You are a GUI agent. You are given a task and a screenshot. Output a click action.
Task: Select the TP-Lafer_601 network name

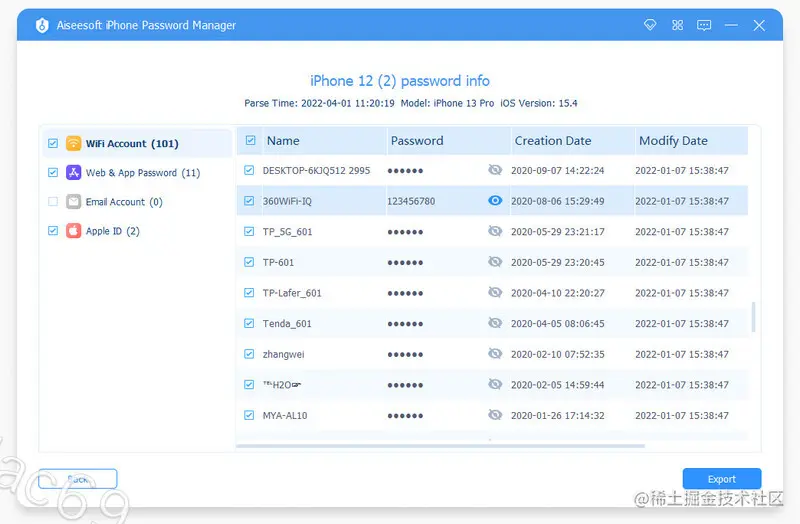(292, 293)
